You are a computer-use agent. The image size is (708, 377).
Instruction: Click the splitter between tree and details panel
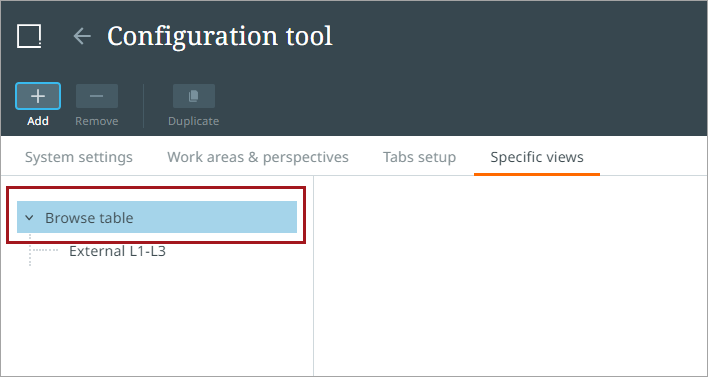[313, 275]
